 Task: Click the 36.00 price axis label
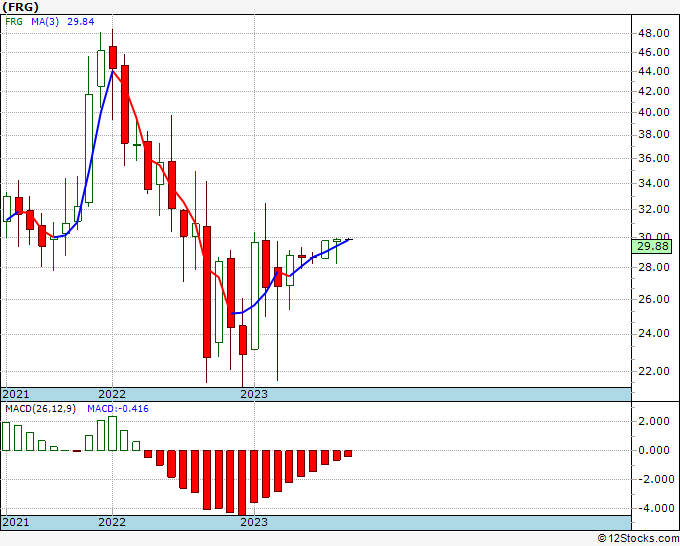654,158
